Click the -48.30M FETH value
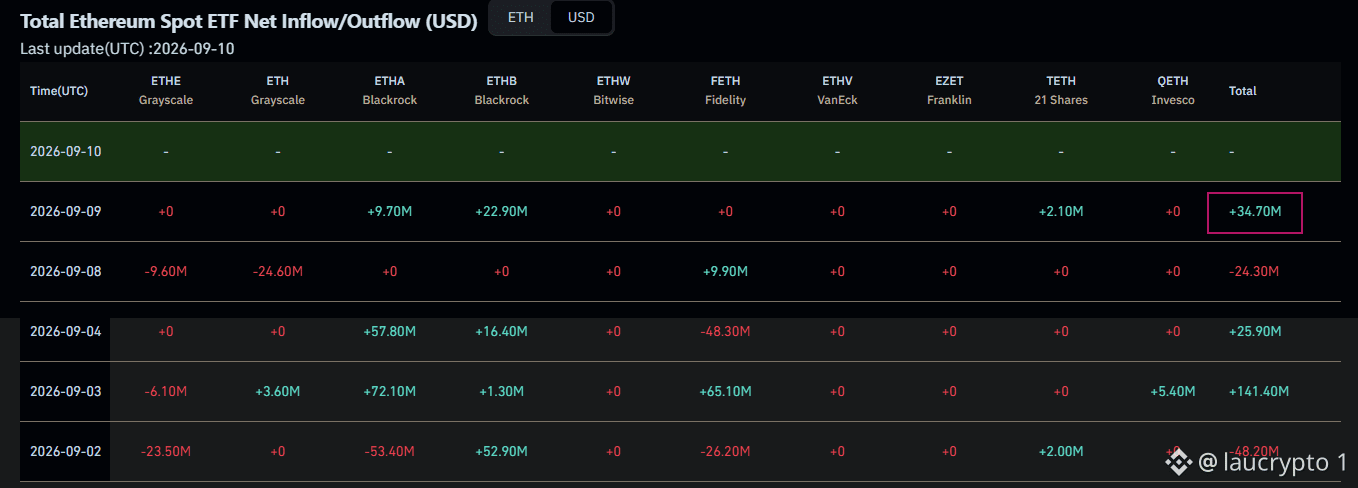Viewport: 1358px width, 488px height. coord(725,331)
